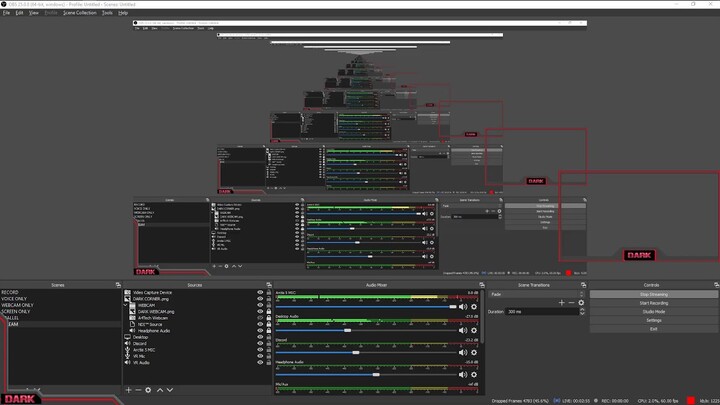The height and width of the screenshot is (405, 720).
Task: Move the selected source down
Action: (170, 390)
